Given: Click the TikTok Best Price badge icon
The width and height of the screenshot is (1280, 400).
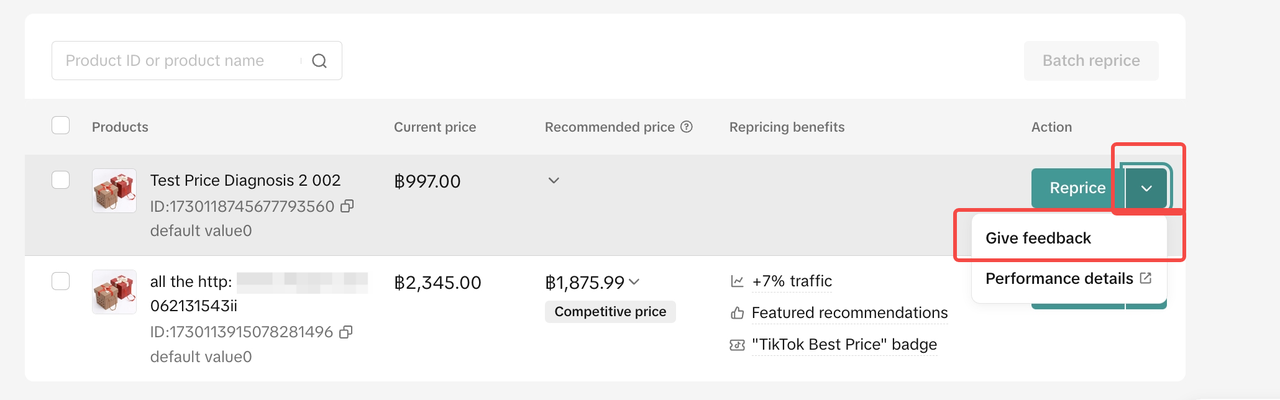Looking at the screenshot, I should point(737,345).
